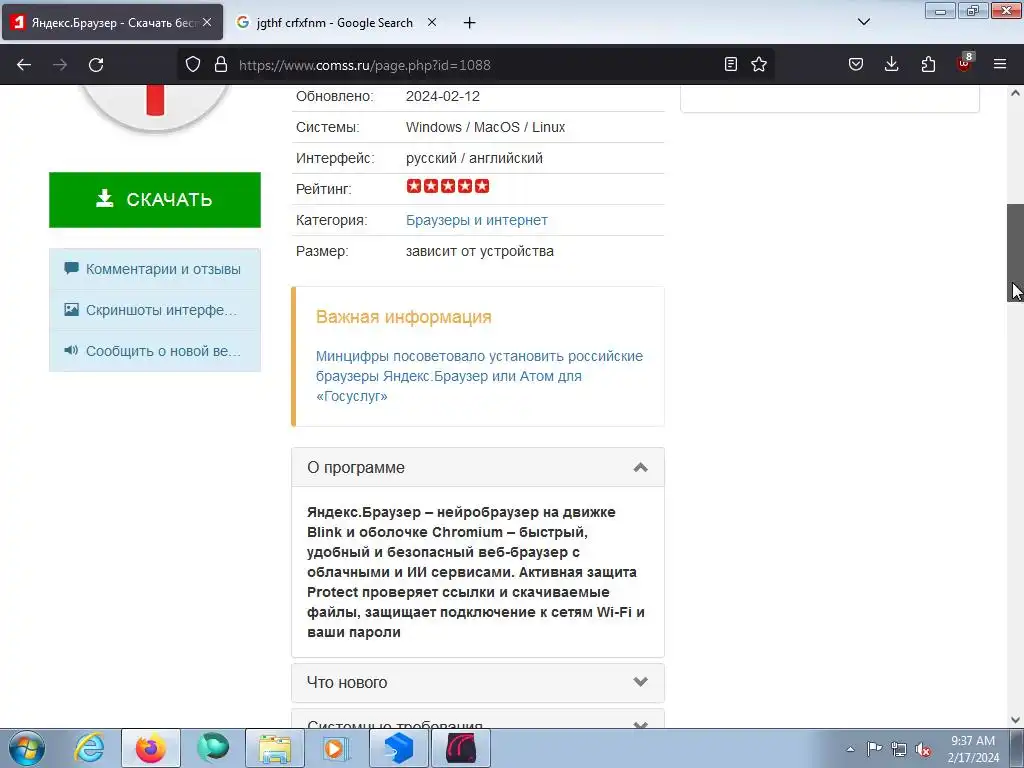Toggle reader view icon in address bar
This screenshot has height=768, width=1024.
point(731,64)
